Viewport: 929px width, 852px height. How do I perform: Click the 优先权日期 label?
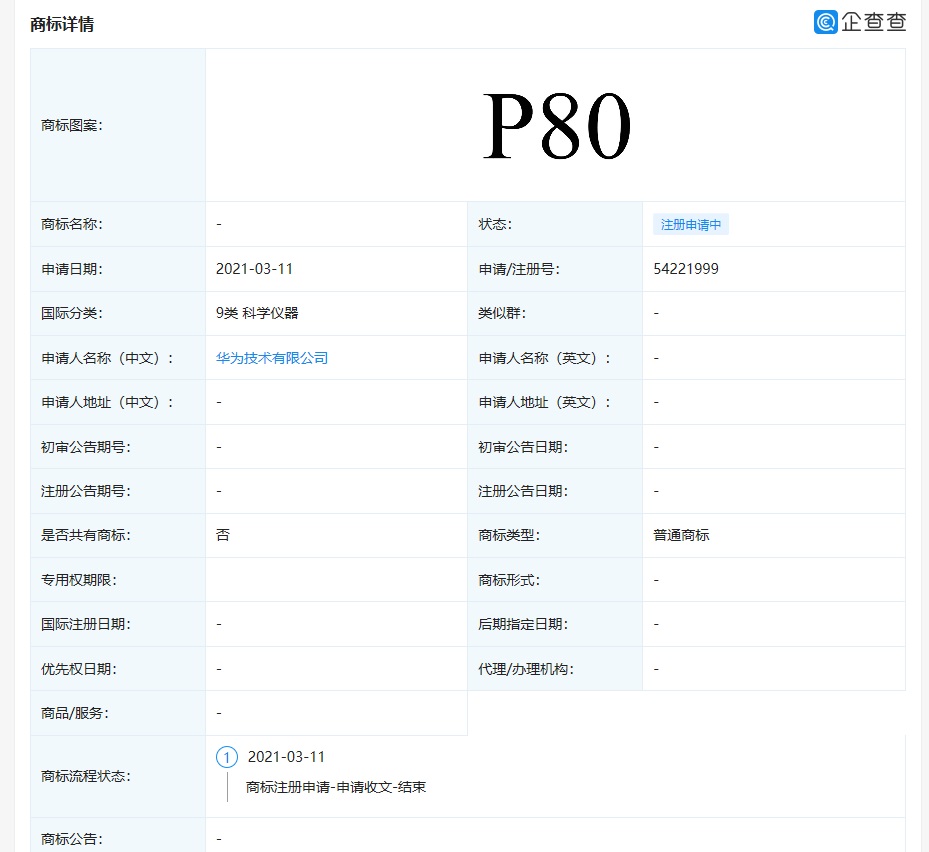[x=79, y=669]
